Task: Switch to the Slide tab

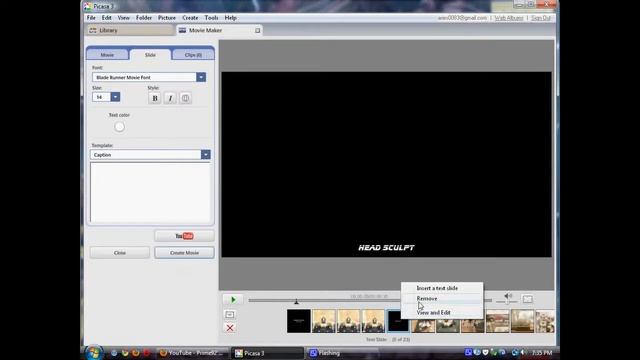Action: click(150, 55)
